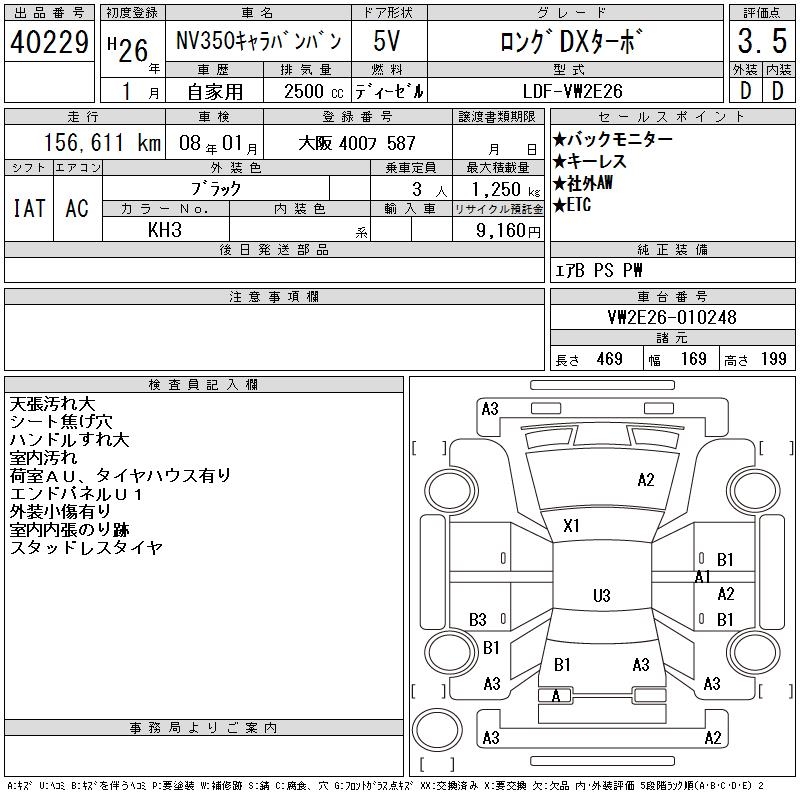
Task: Click the 3.5 evaluation score
Action: [762, 41]
